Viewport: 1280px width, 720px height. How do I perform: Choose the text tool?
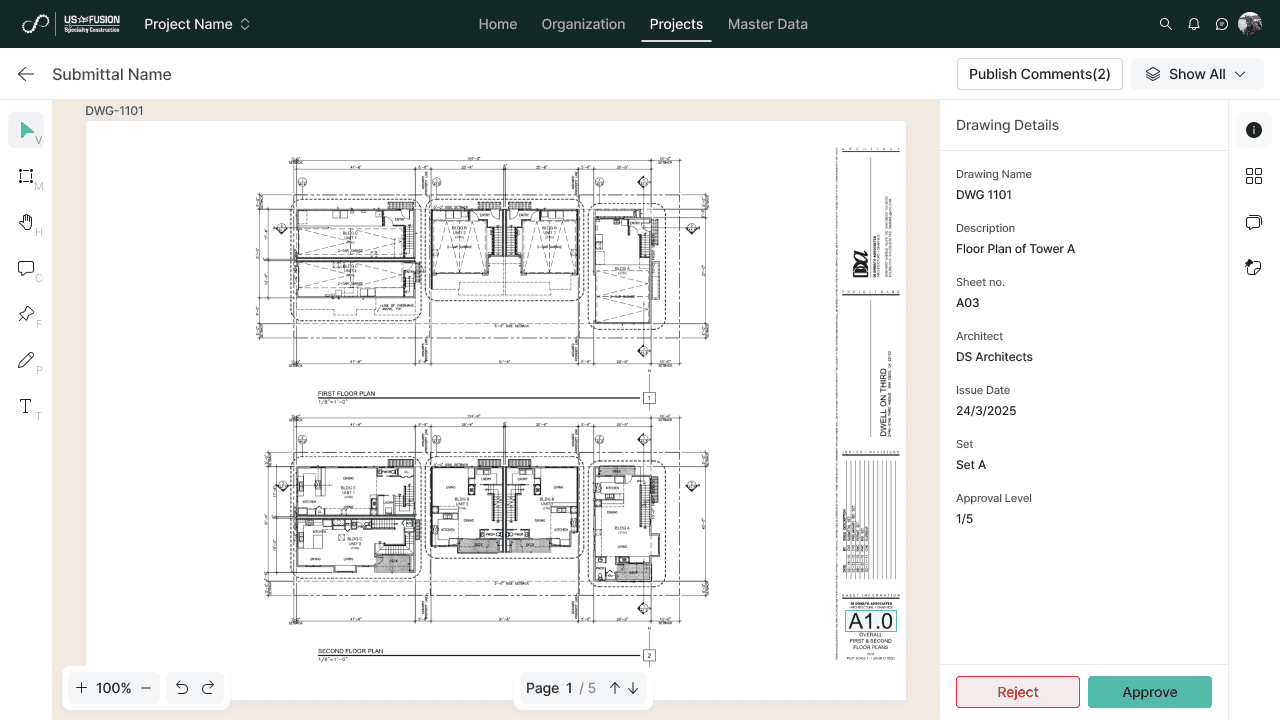(x=26, y=406)
